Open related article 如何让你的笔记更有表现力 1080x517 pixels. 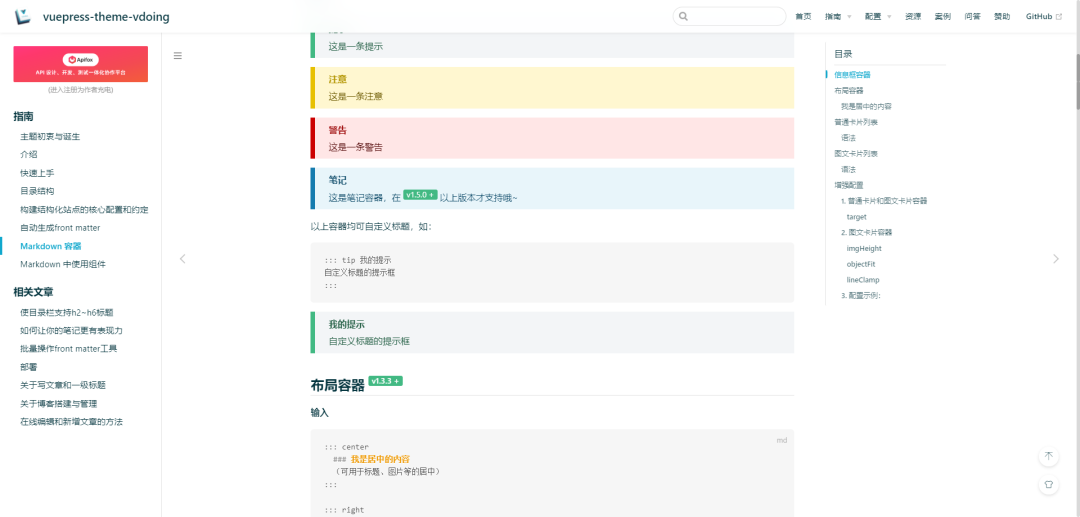point(72,330)
